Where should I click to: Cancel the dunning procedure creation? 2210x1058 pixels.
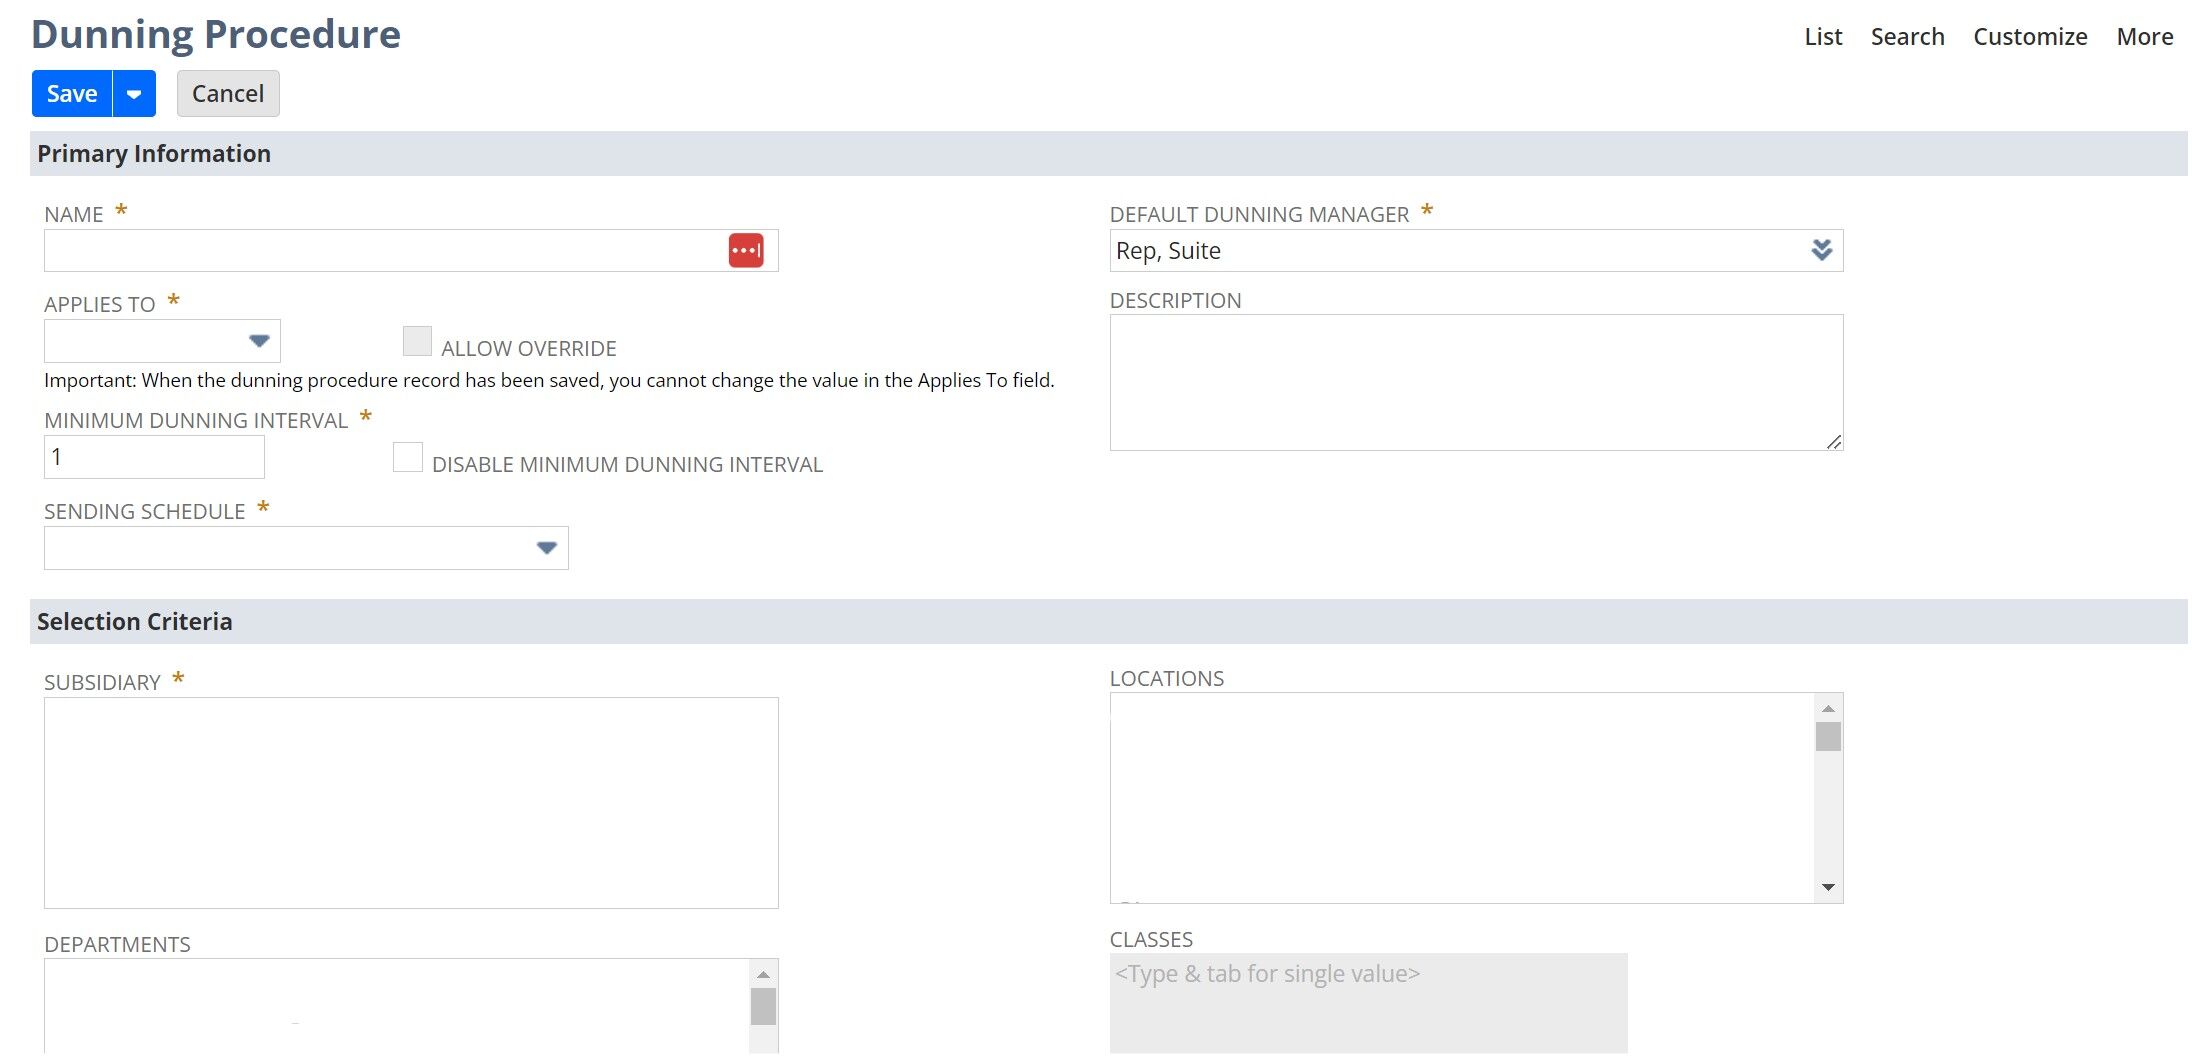227,93
